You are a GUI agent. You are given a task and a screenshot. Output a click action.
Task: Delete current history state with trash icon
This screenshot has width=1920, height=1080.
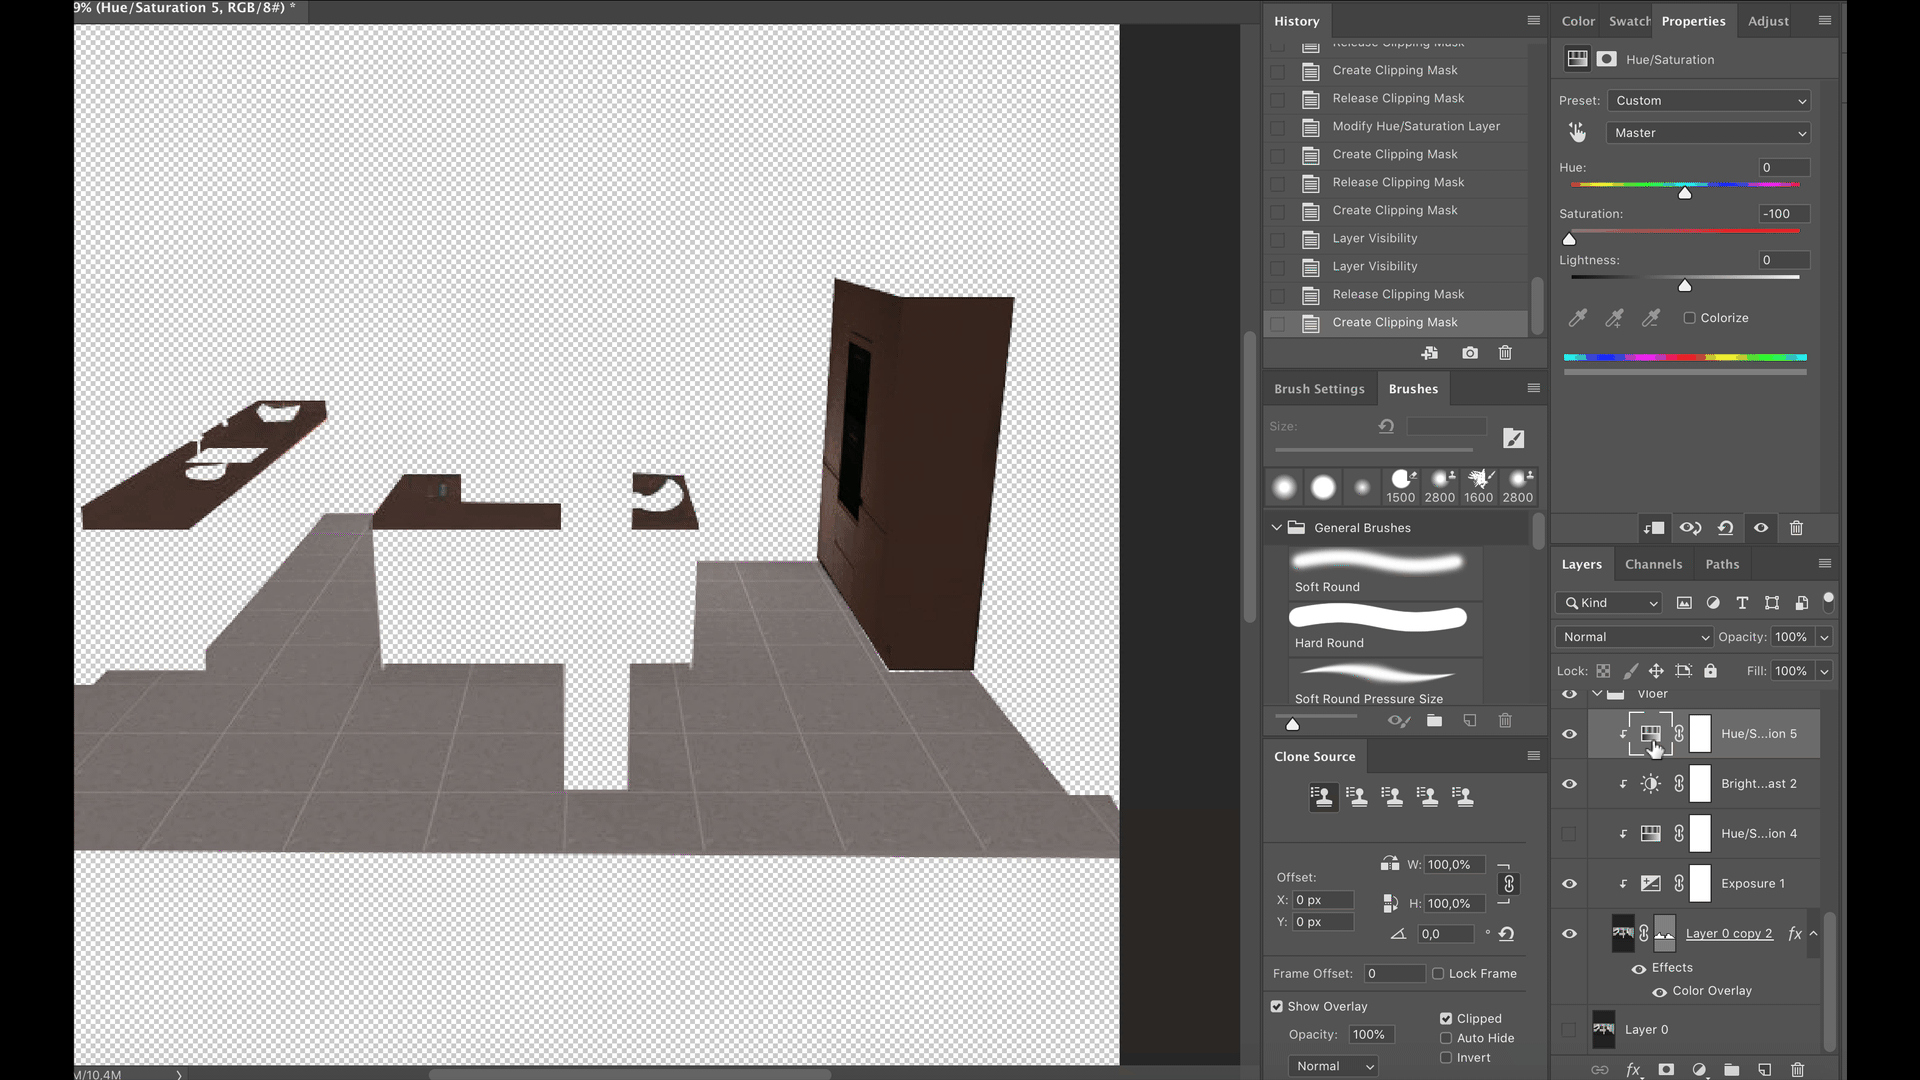point(1505,353)
